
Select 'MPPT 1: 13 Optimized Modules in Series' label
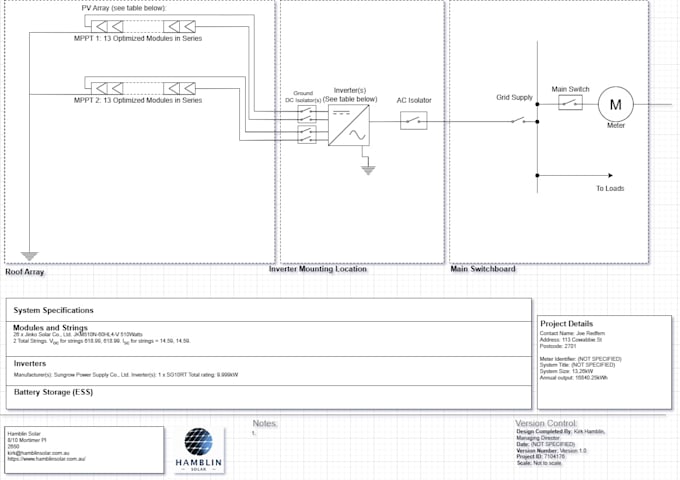pos(138,38)
